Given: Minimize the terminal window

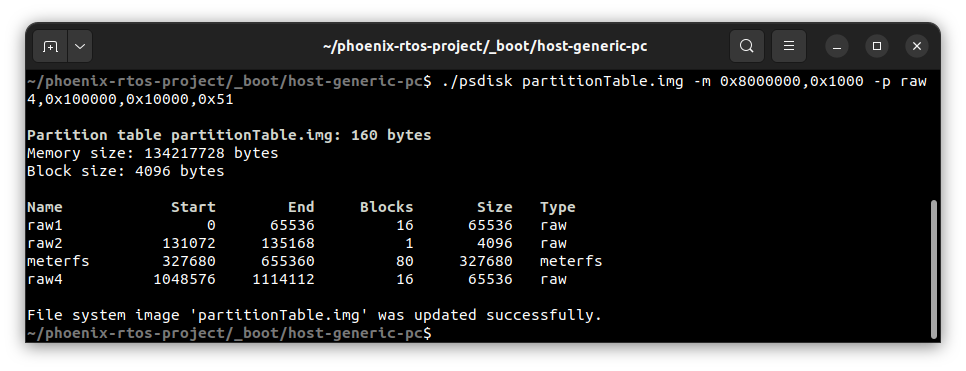Looking at the screenshot, I should point(837,46).
